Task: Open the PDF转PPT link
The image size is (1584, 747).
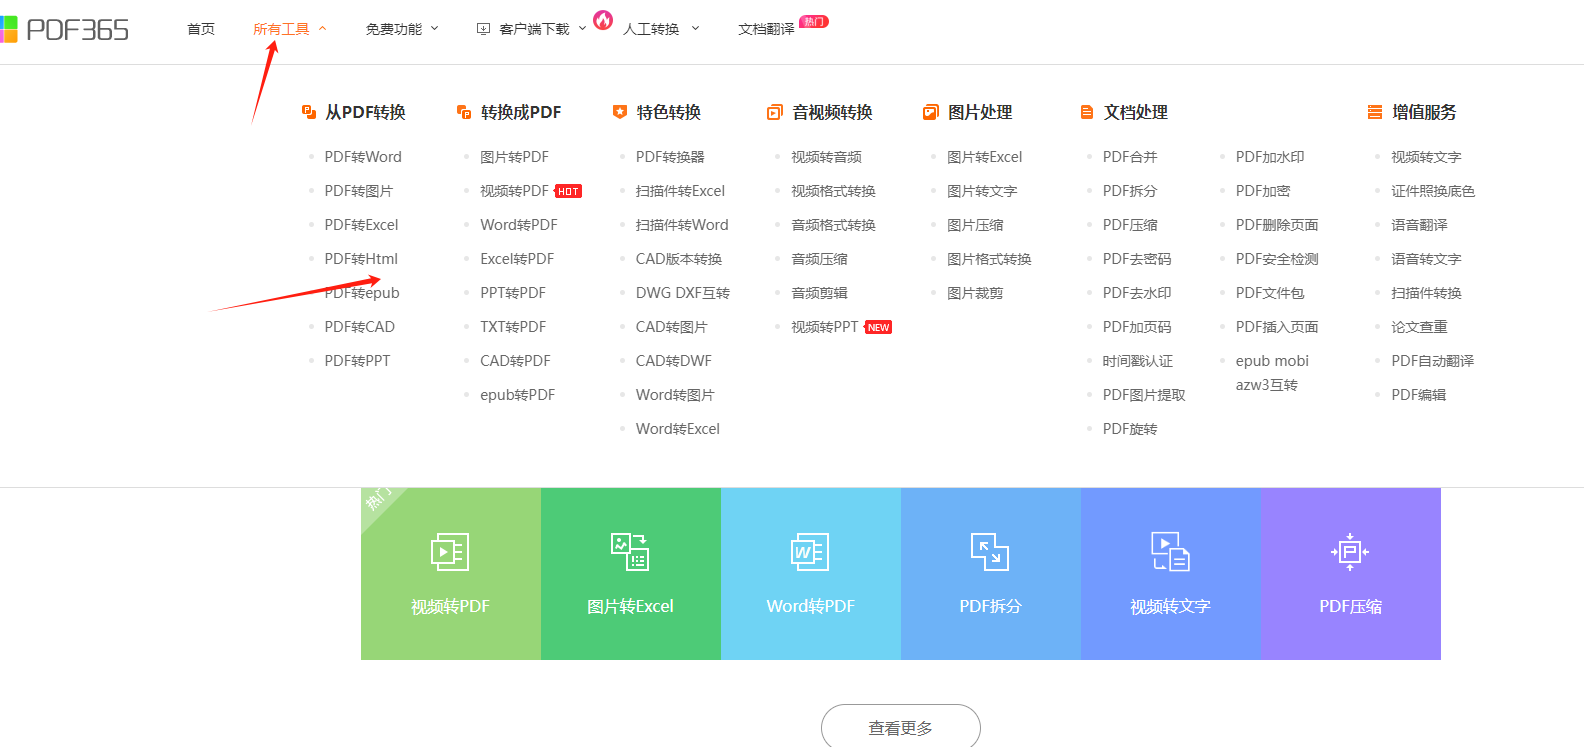Action: point(357,361)
